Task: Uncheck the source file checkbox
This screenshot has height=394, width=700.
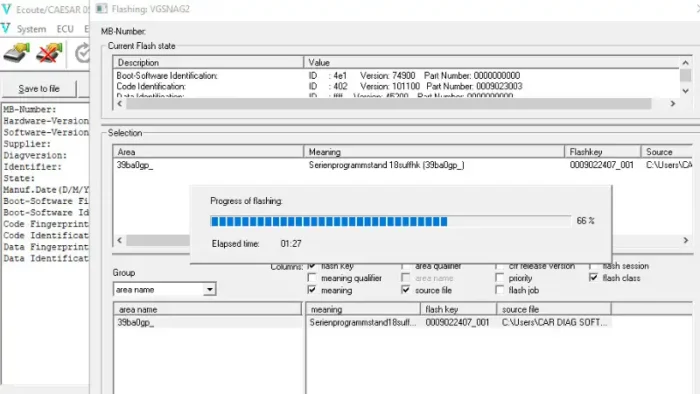Action: [405, 290]
